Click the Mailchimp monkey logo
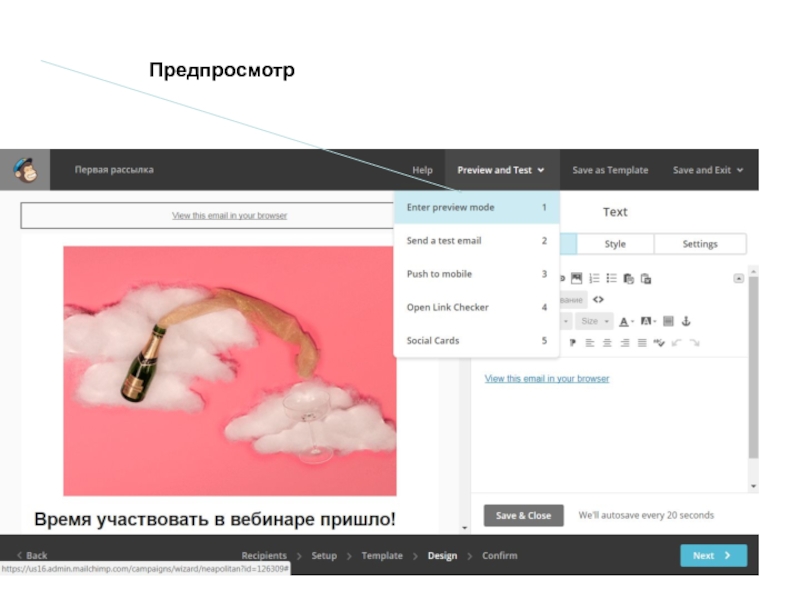Viewport: 800px width, 600px height. click(25, 170)
